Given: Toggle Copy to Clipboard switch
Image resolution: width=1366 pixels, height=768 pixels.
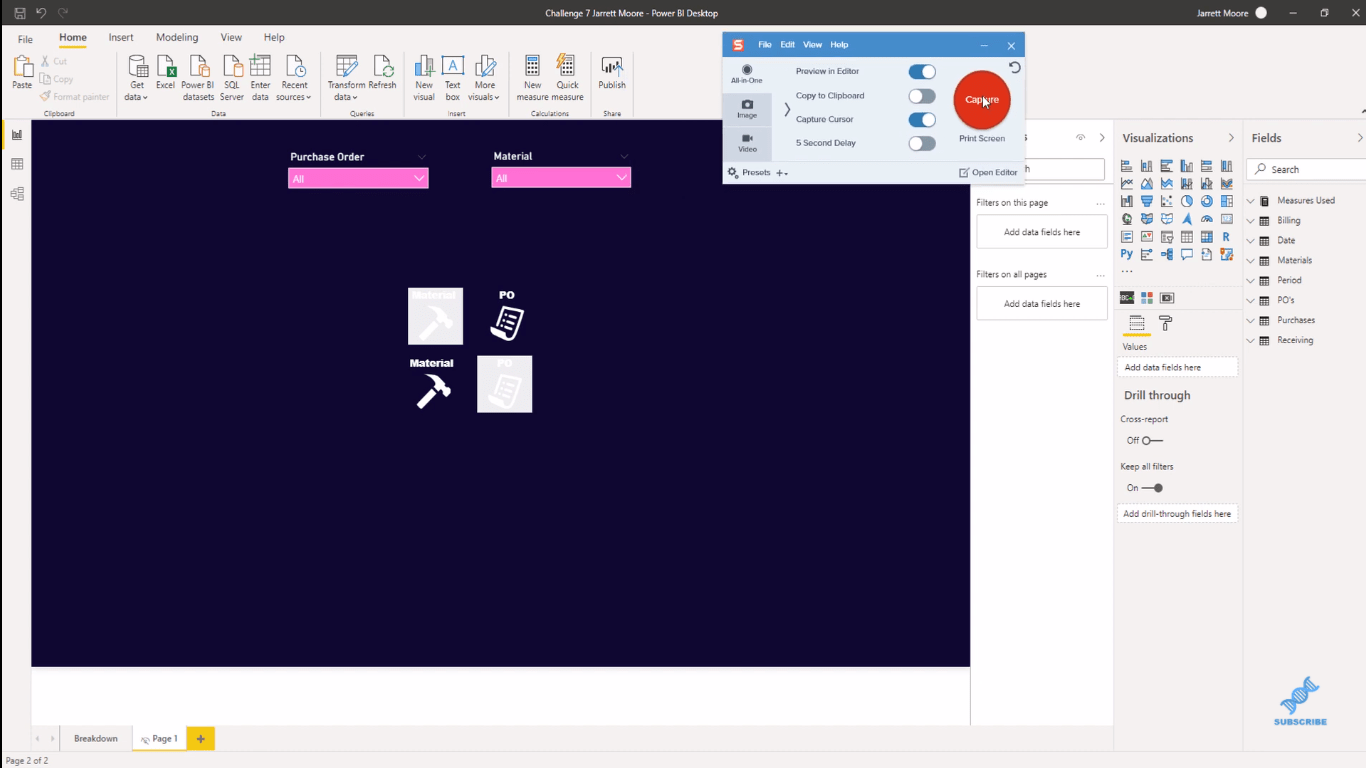Looking at the screenshot, I should click(922, 96).
